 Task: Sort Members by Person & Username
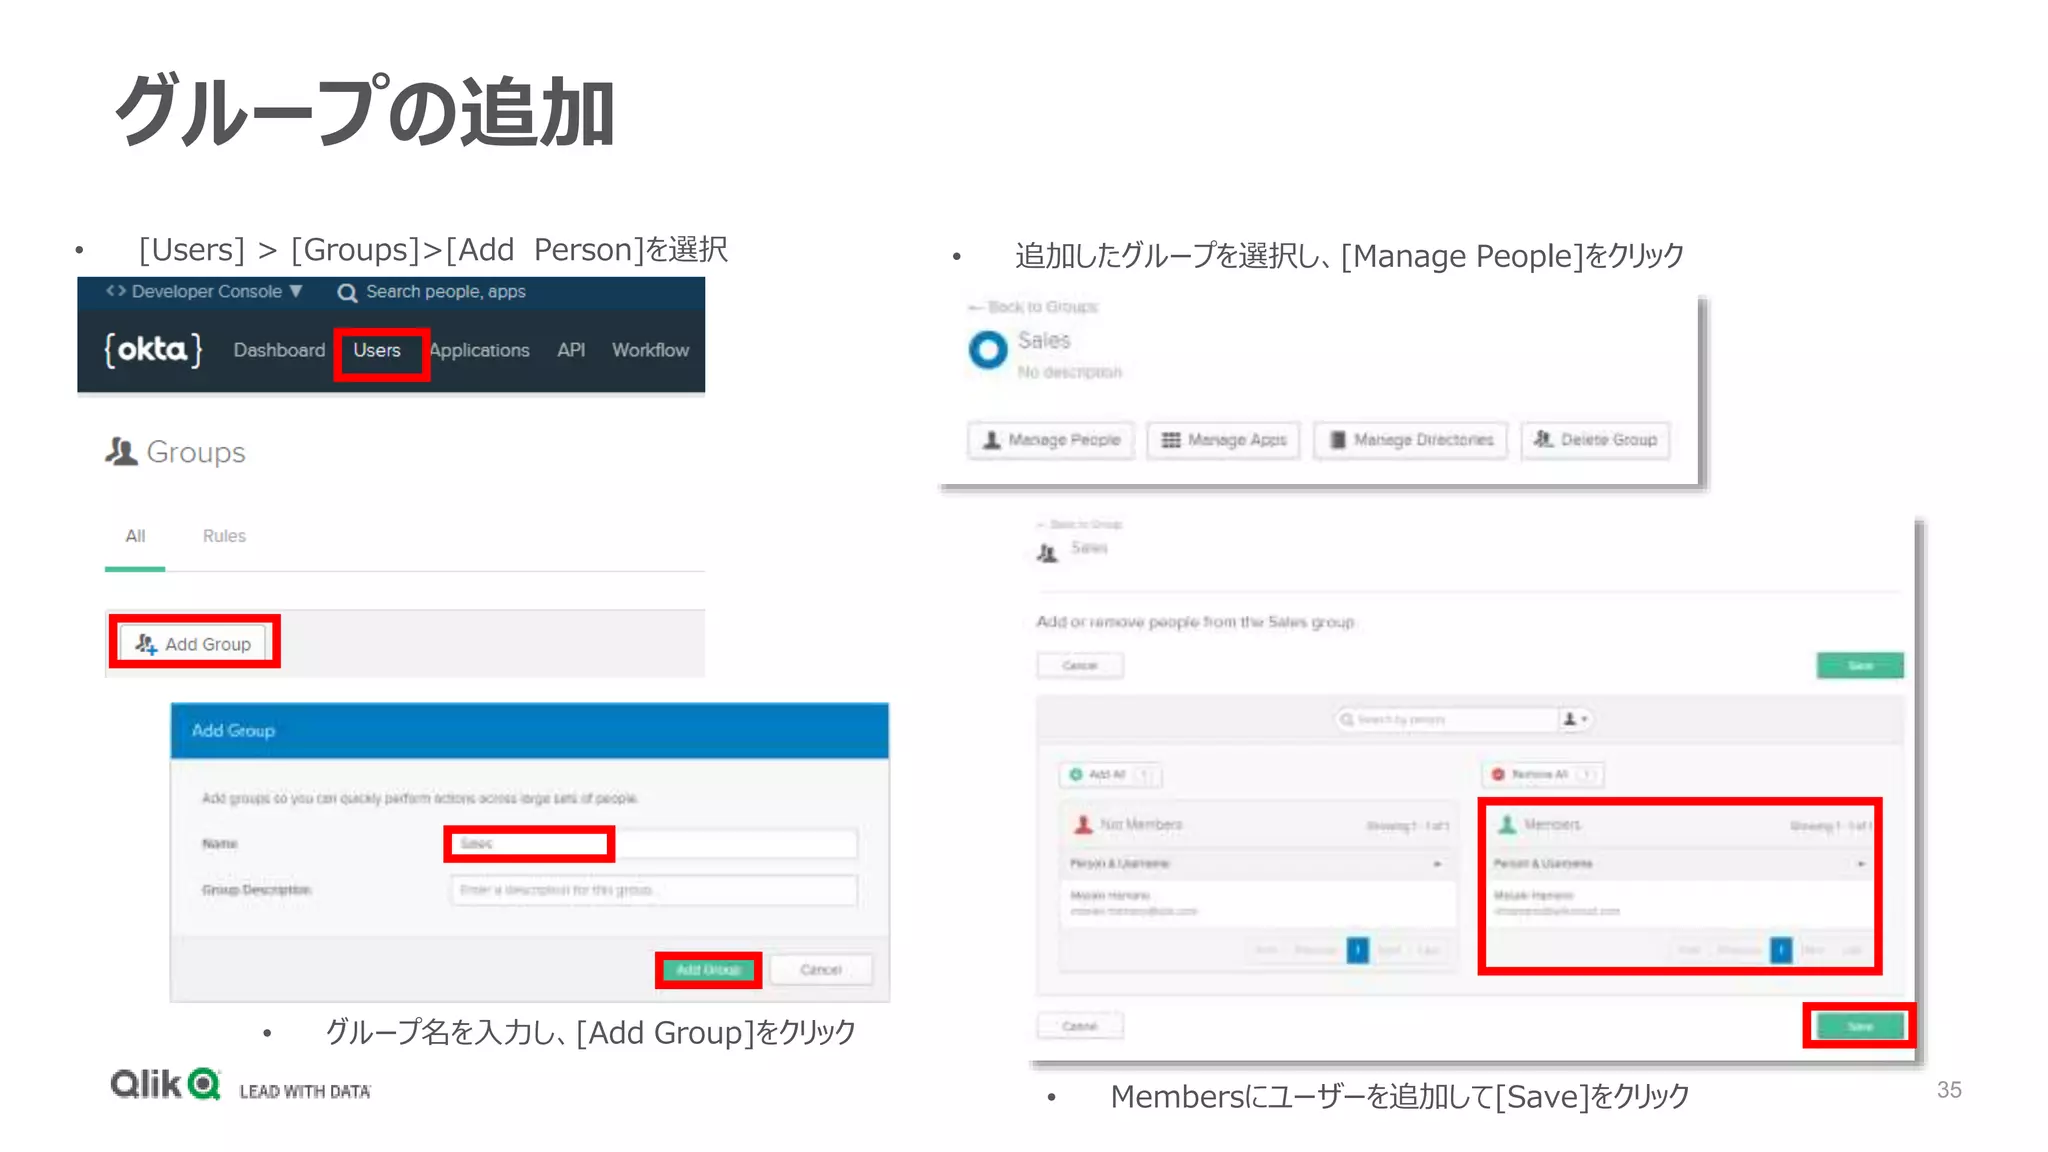click(1680, 864)
